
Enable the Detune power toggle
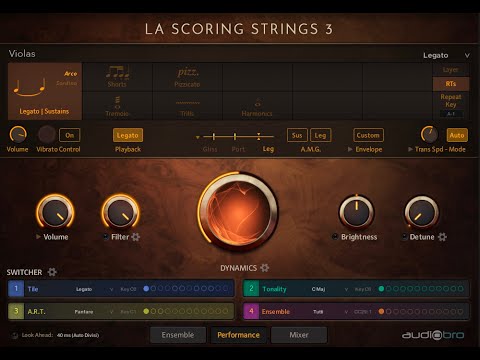click(404, 237)
